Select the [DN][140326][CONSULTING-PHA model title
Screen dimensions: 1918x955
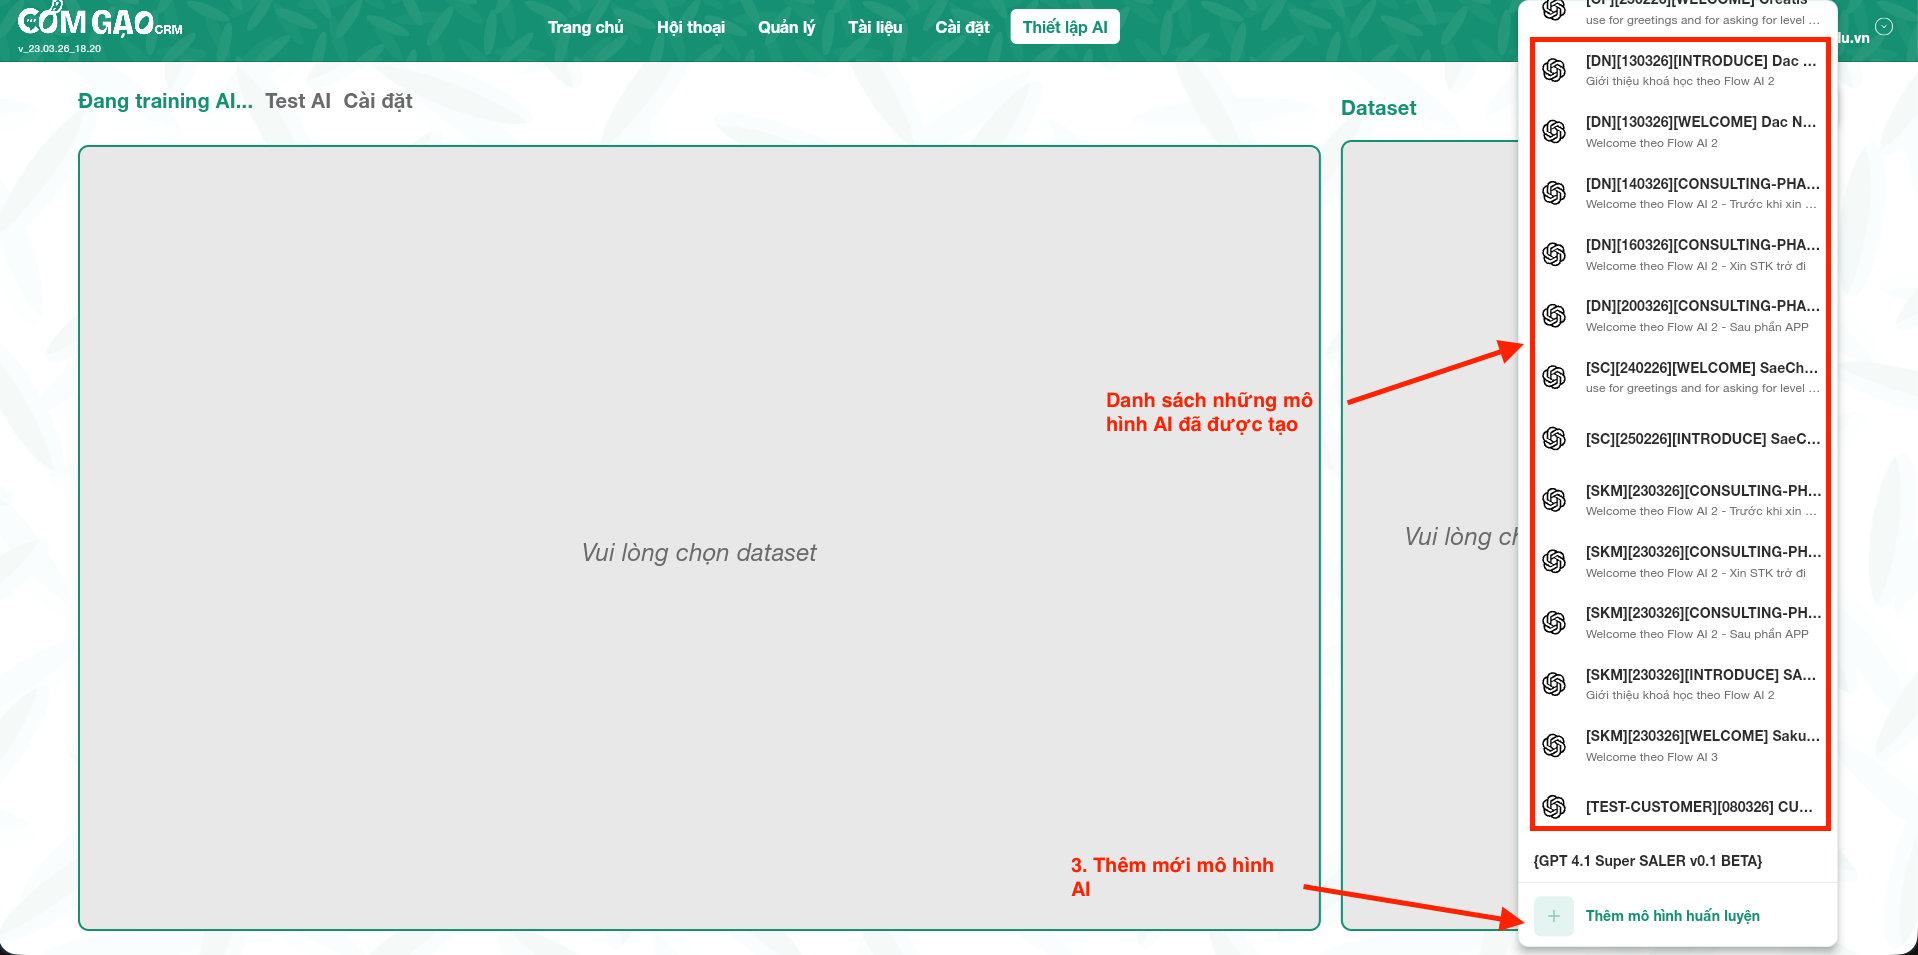point(1703,184)
